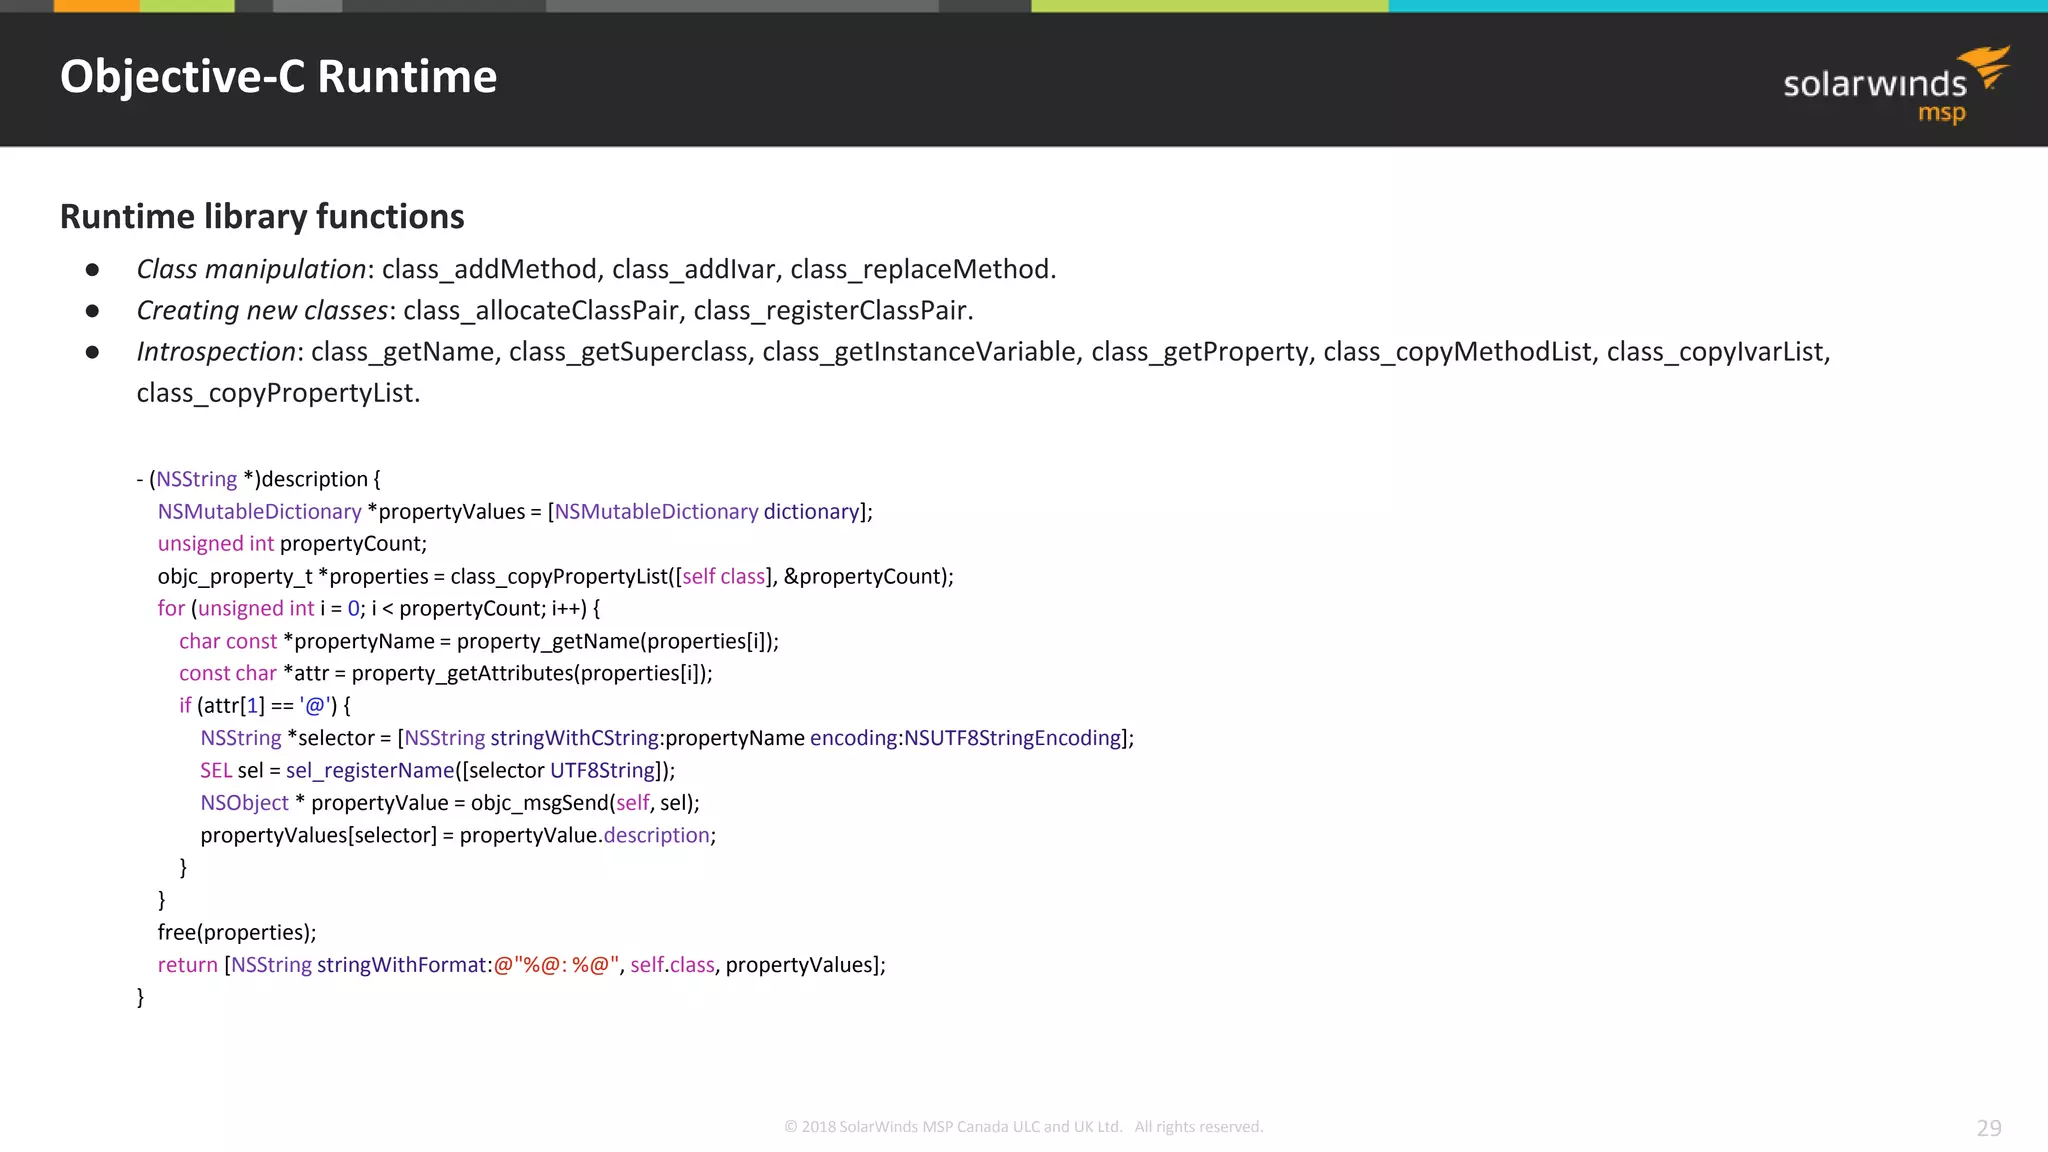
Task: Click sel_registerName in the code
Action: [369, 771]
